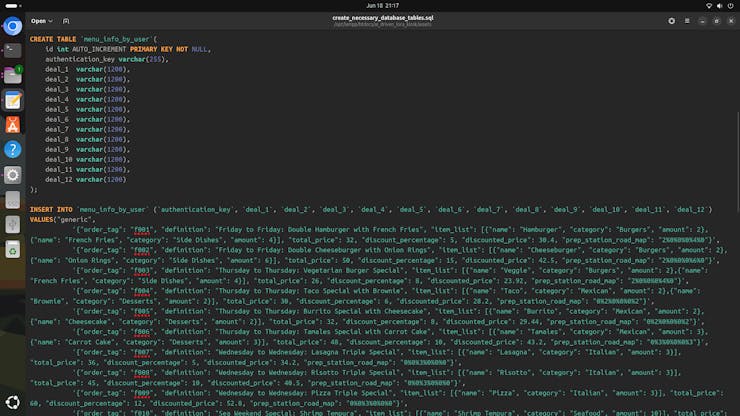
Task: Click the order tag f004
Action: coord(142,291)
